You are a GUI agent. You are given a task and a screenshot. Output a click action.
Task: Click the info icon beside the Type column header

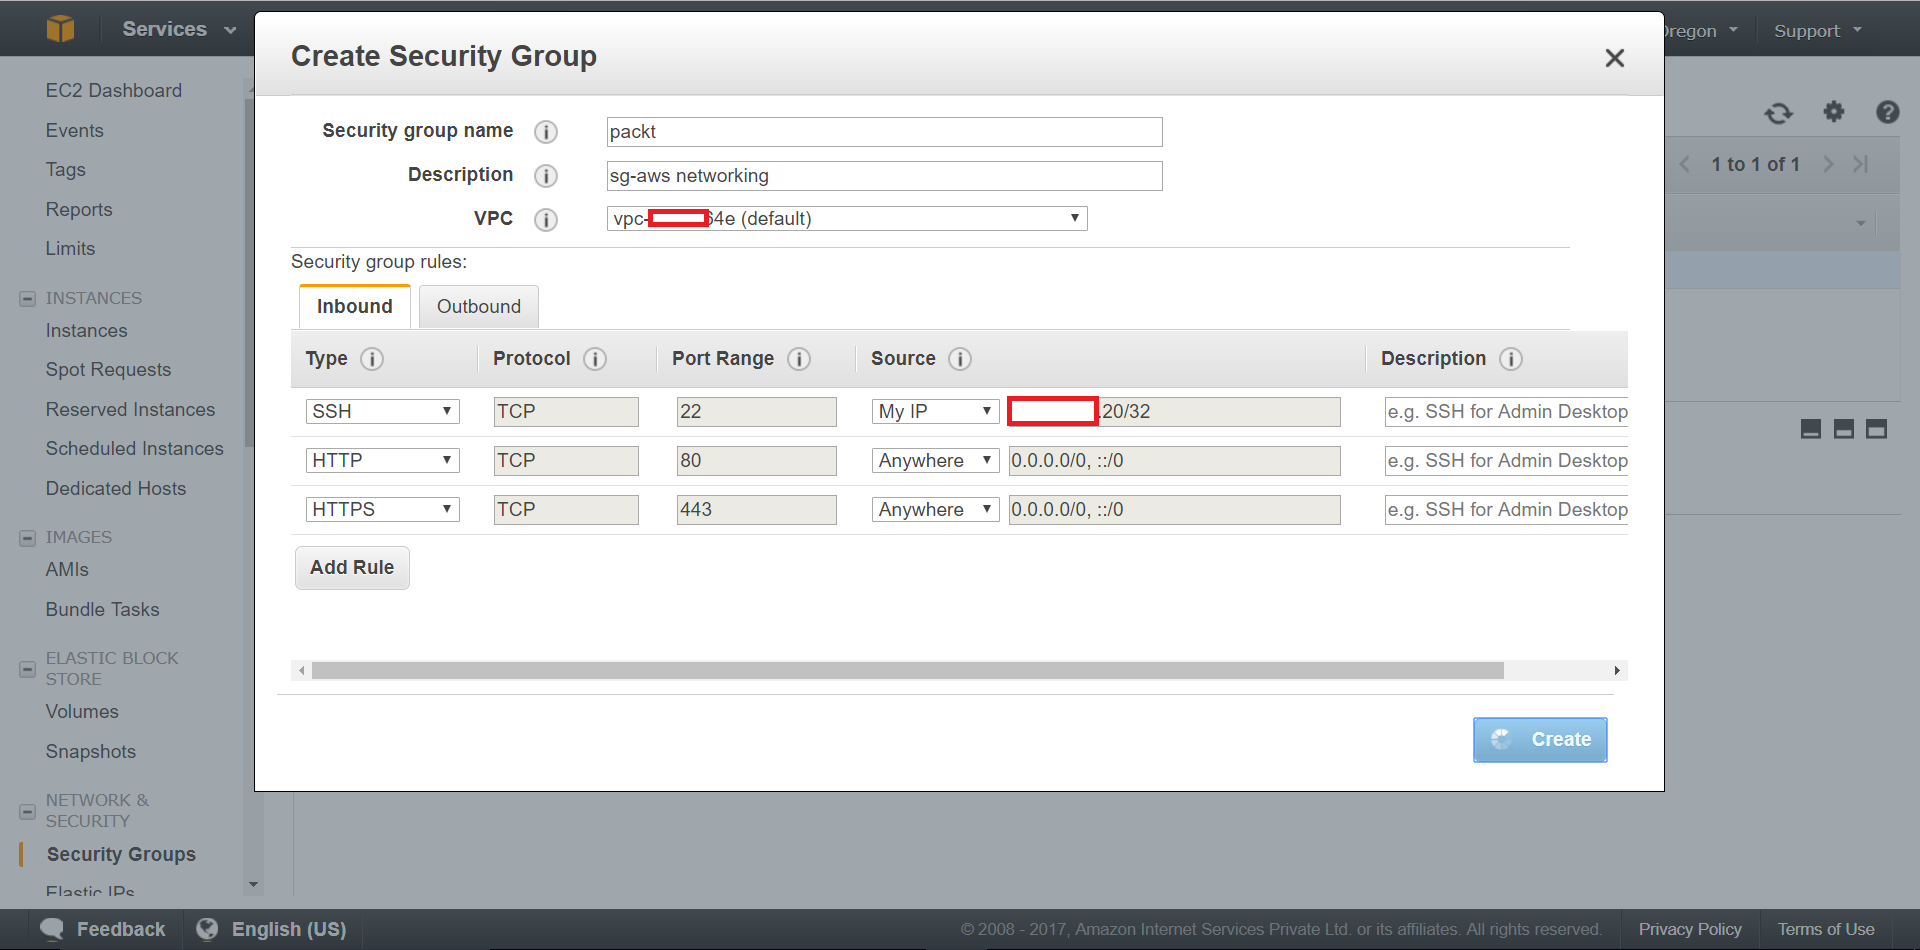pos(371,358)
